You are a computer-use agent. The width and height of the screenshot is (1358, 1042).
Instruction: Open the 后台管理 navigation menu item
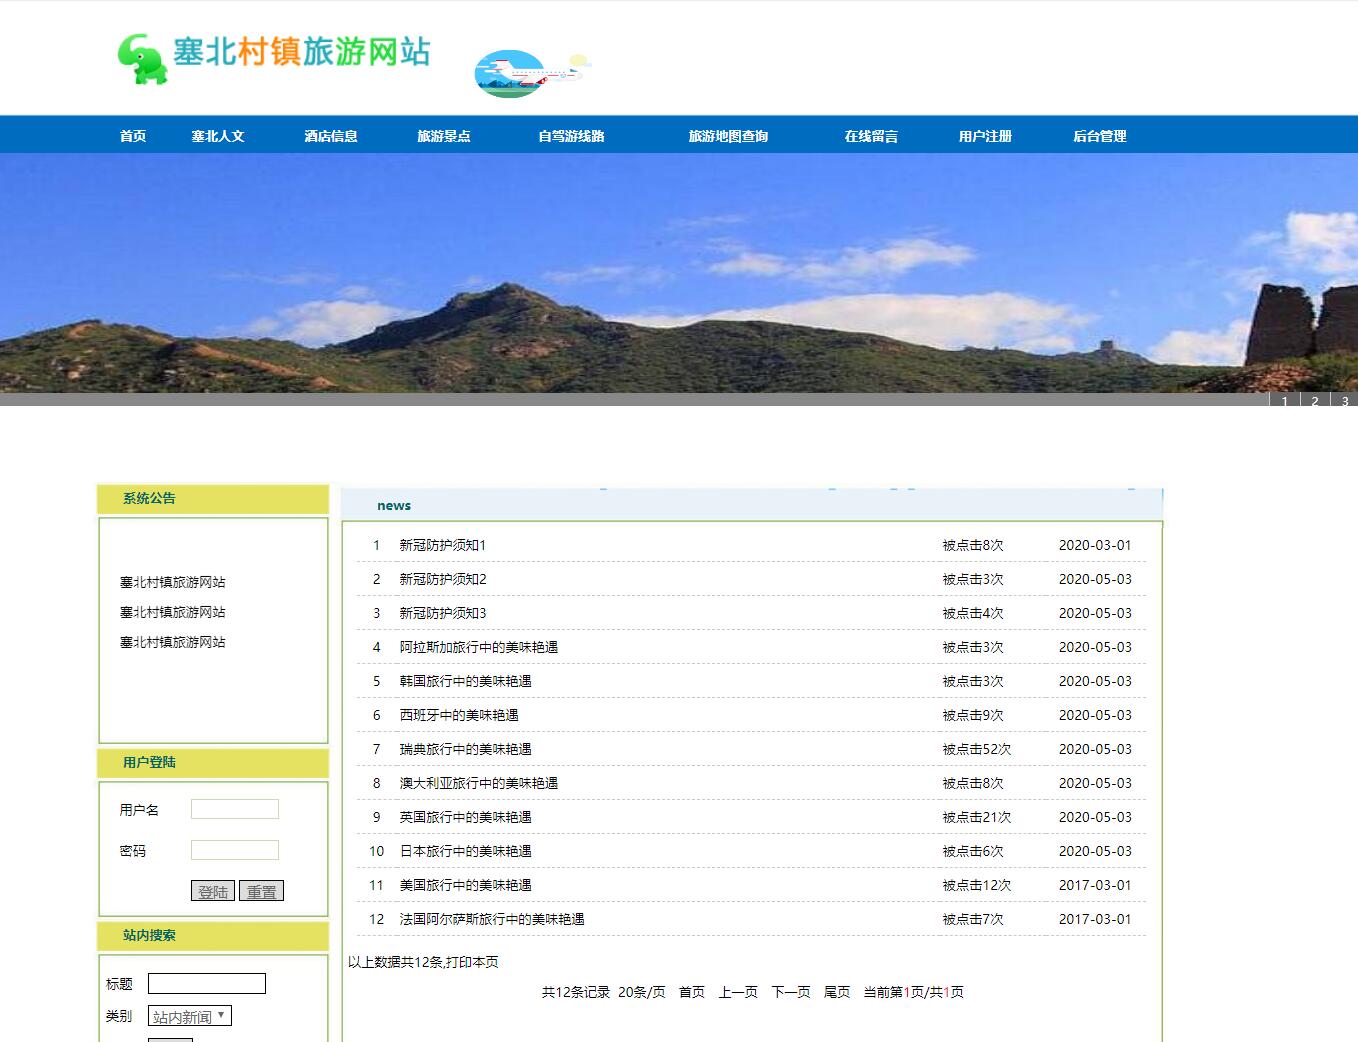(1100, 135)
